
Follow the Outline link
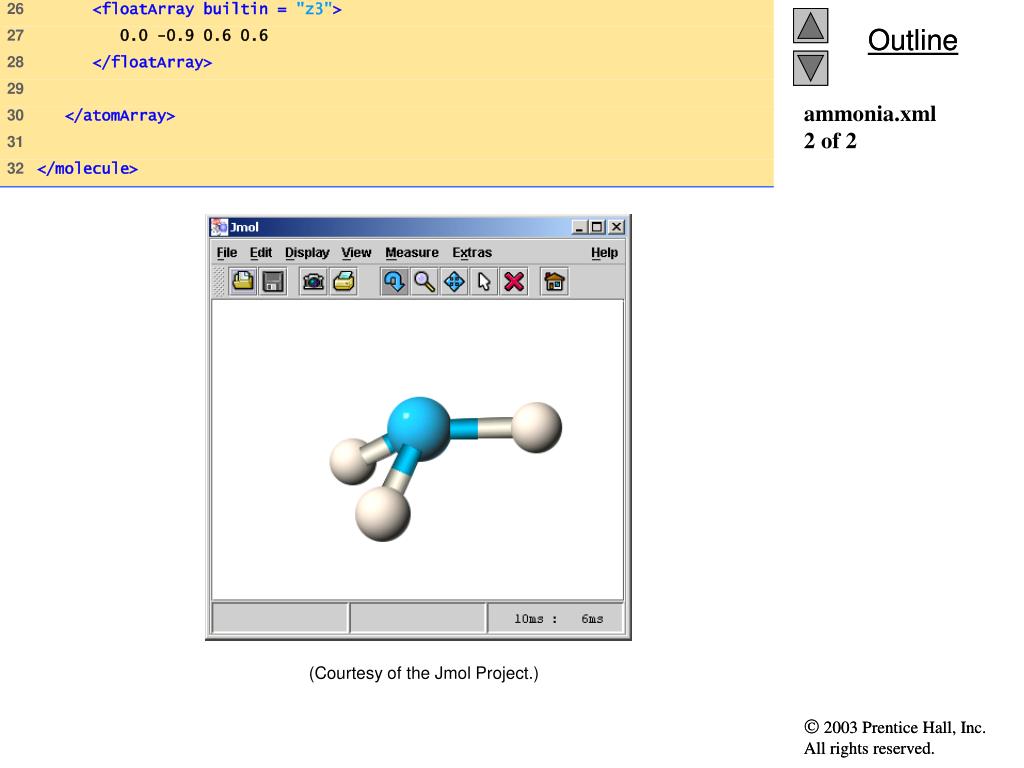pyautogui.click(x=912, y=40)
